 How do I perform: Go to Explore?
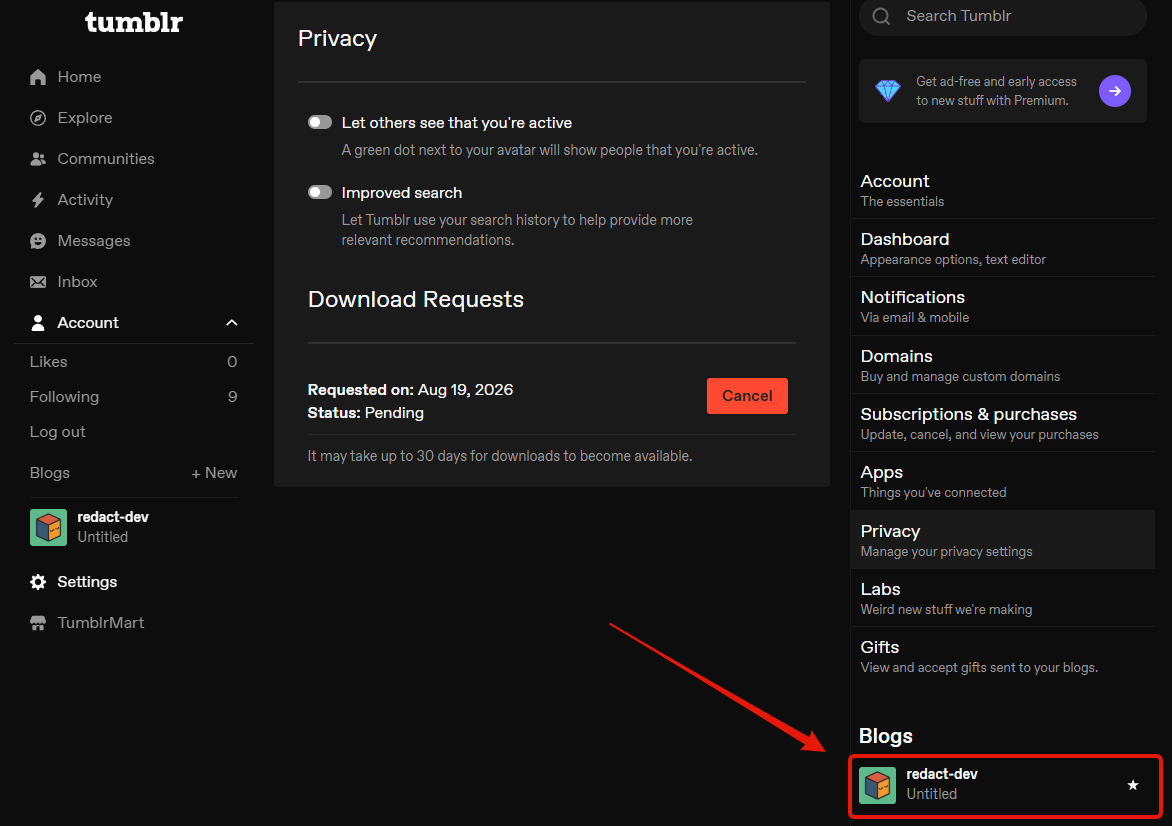click(x=84, y=118)
